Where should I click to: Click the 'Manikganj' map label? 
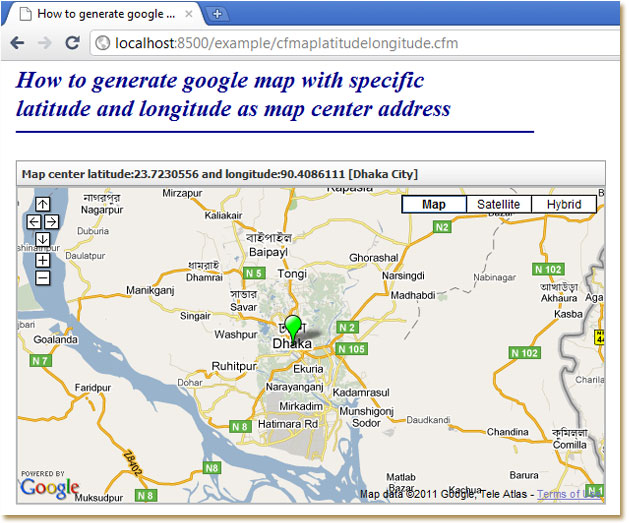pyautogui.click(x=150, y=290)
